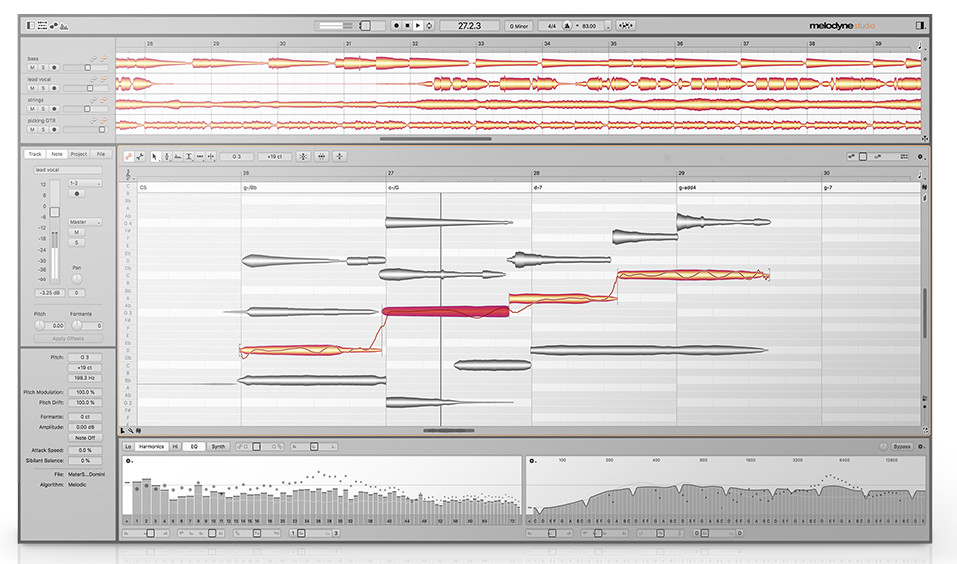Viewport: 957px width, 564px height.
Task: Select the Note Separation tool
Action: (211, 157)
